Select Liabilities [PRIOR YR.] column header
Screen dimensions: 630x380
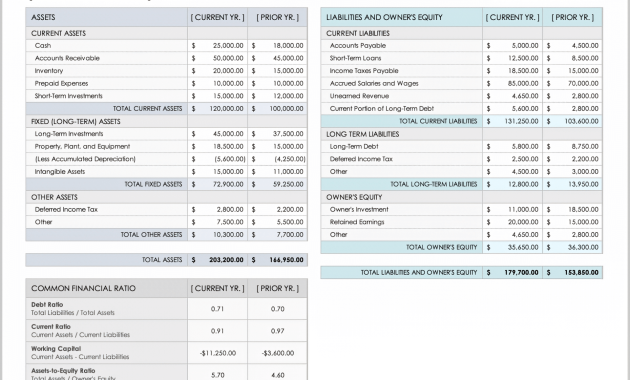573,17
